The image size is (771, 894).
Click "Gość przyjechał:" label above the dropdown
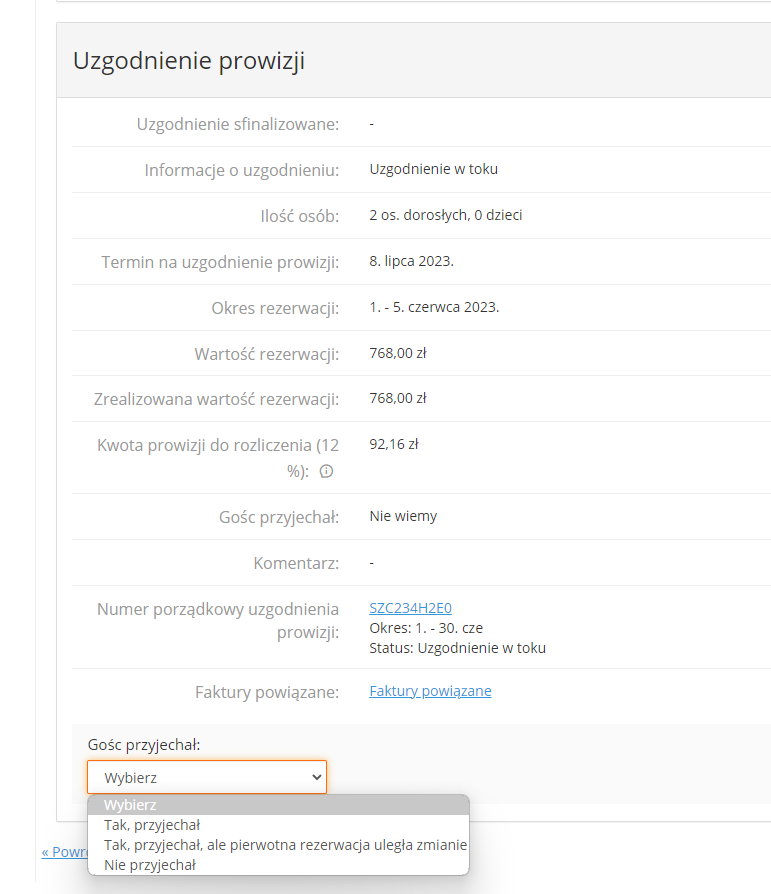pos(144,745)
